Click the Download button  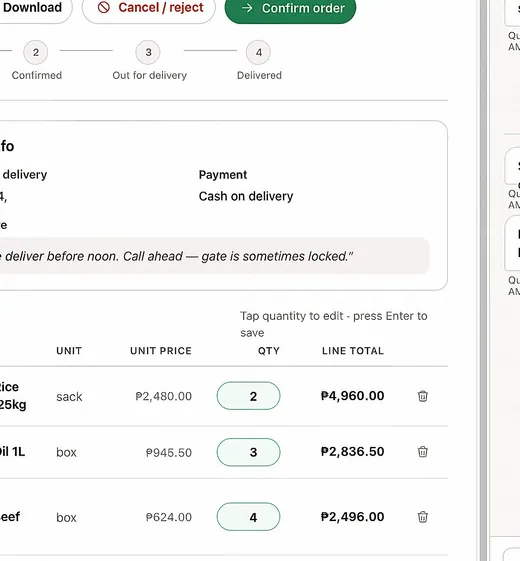point(32,8)
